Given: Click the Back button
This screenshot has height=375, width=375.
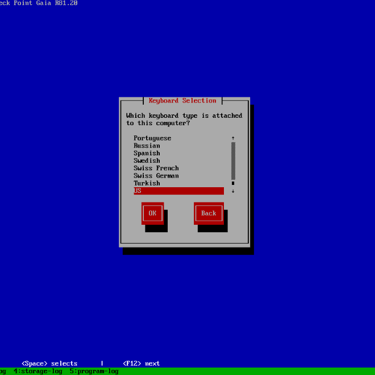Looking at the screenshot, I should coord(209,213).
